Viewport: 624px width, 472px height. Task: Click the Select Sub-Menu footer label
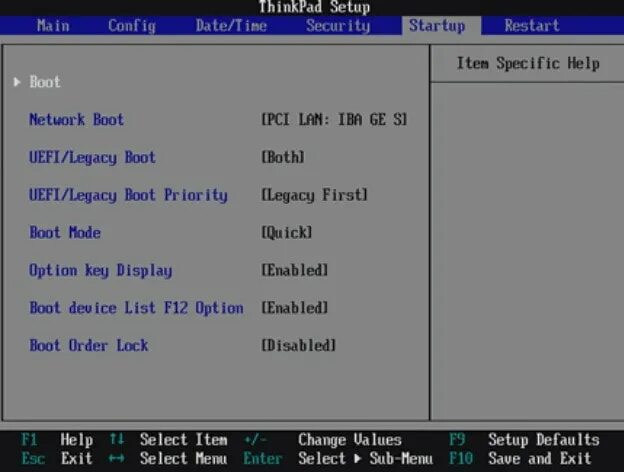[x=365, y=458]
